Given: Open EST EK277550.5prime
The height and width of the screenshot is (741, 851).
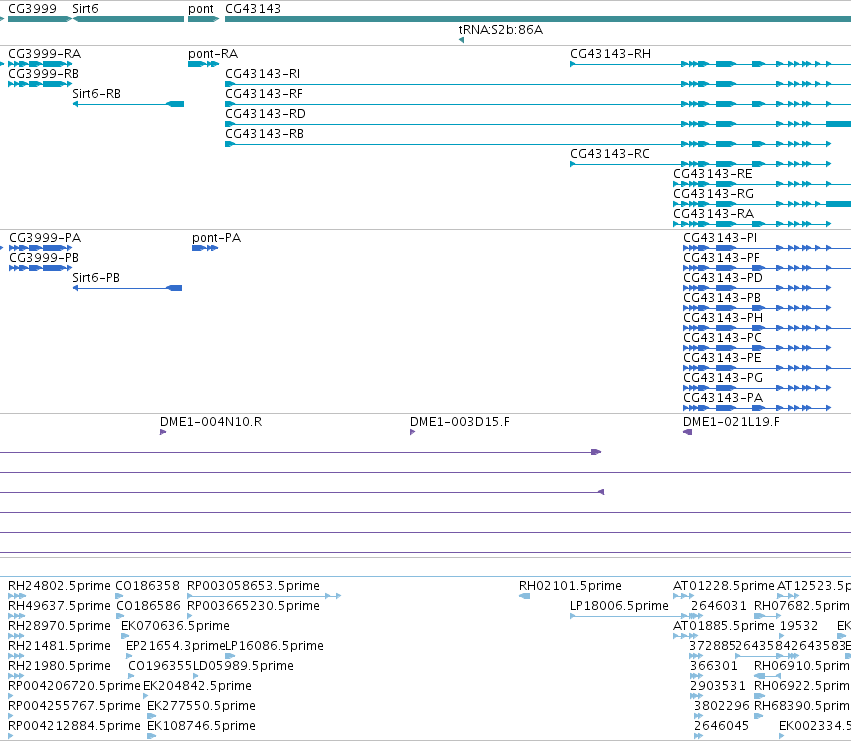Looking at the screenshot, I should 201,707.
